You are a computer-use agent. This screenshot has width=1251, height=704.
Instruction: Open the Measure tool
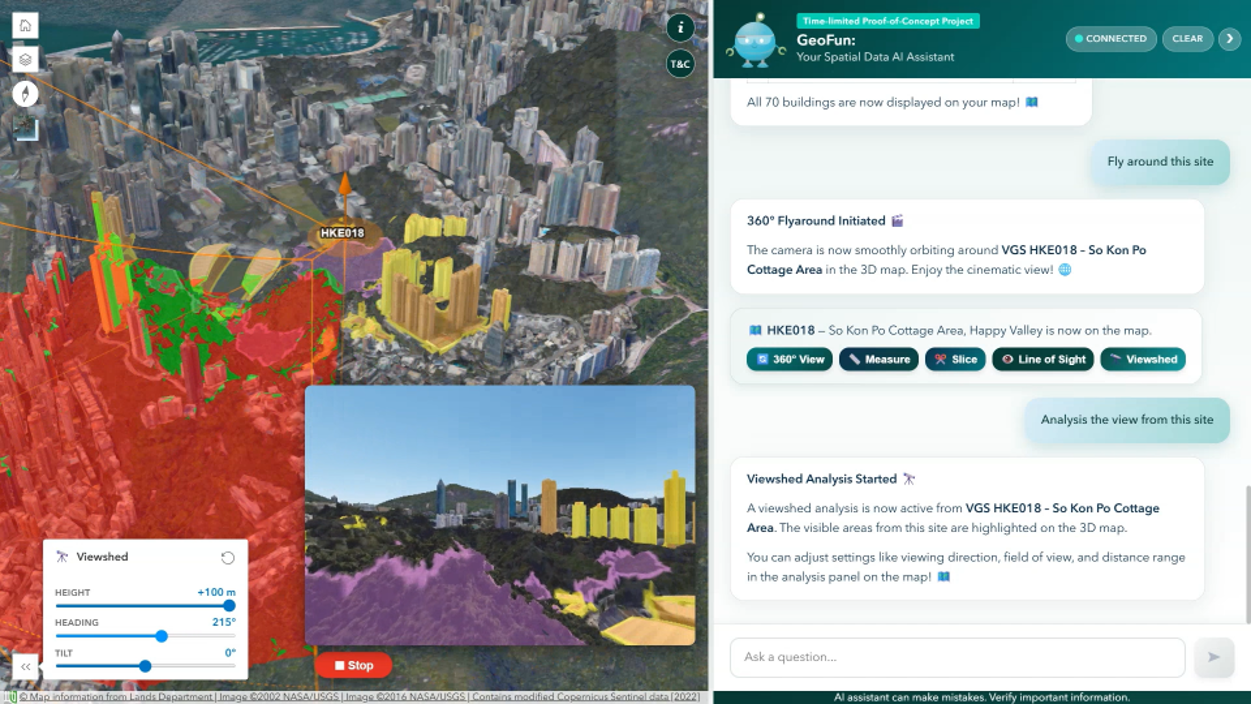click(x=878, y=359)
